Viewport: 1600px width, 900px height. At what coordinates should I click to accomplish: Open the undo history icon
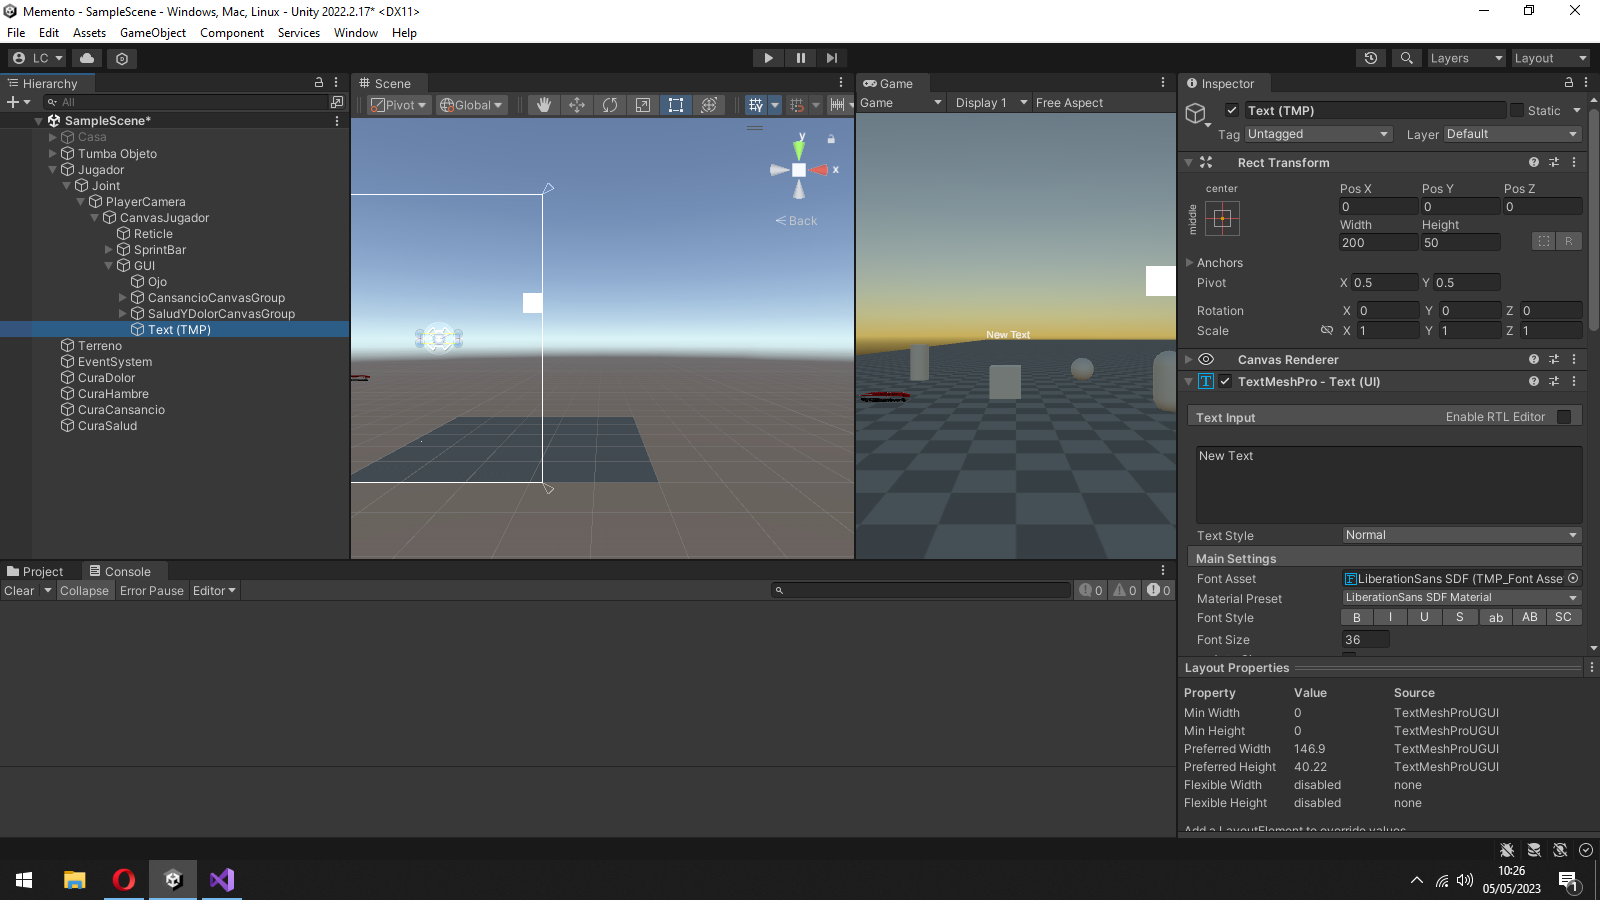(1371, 58)
